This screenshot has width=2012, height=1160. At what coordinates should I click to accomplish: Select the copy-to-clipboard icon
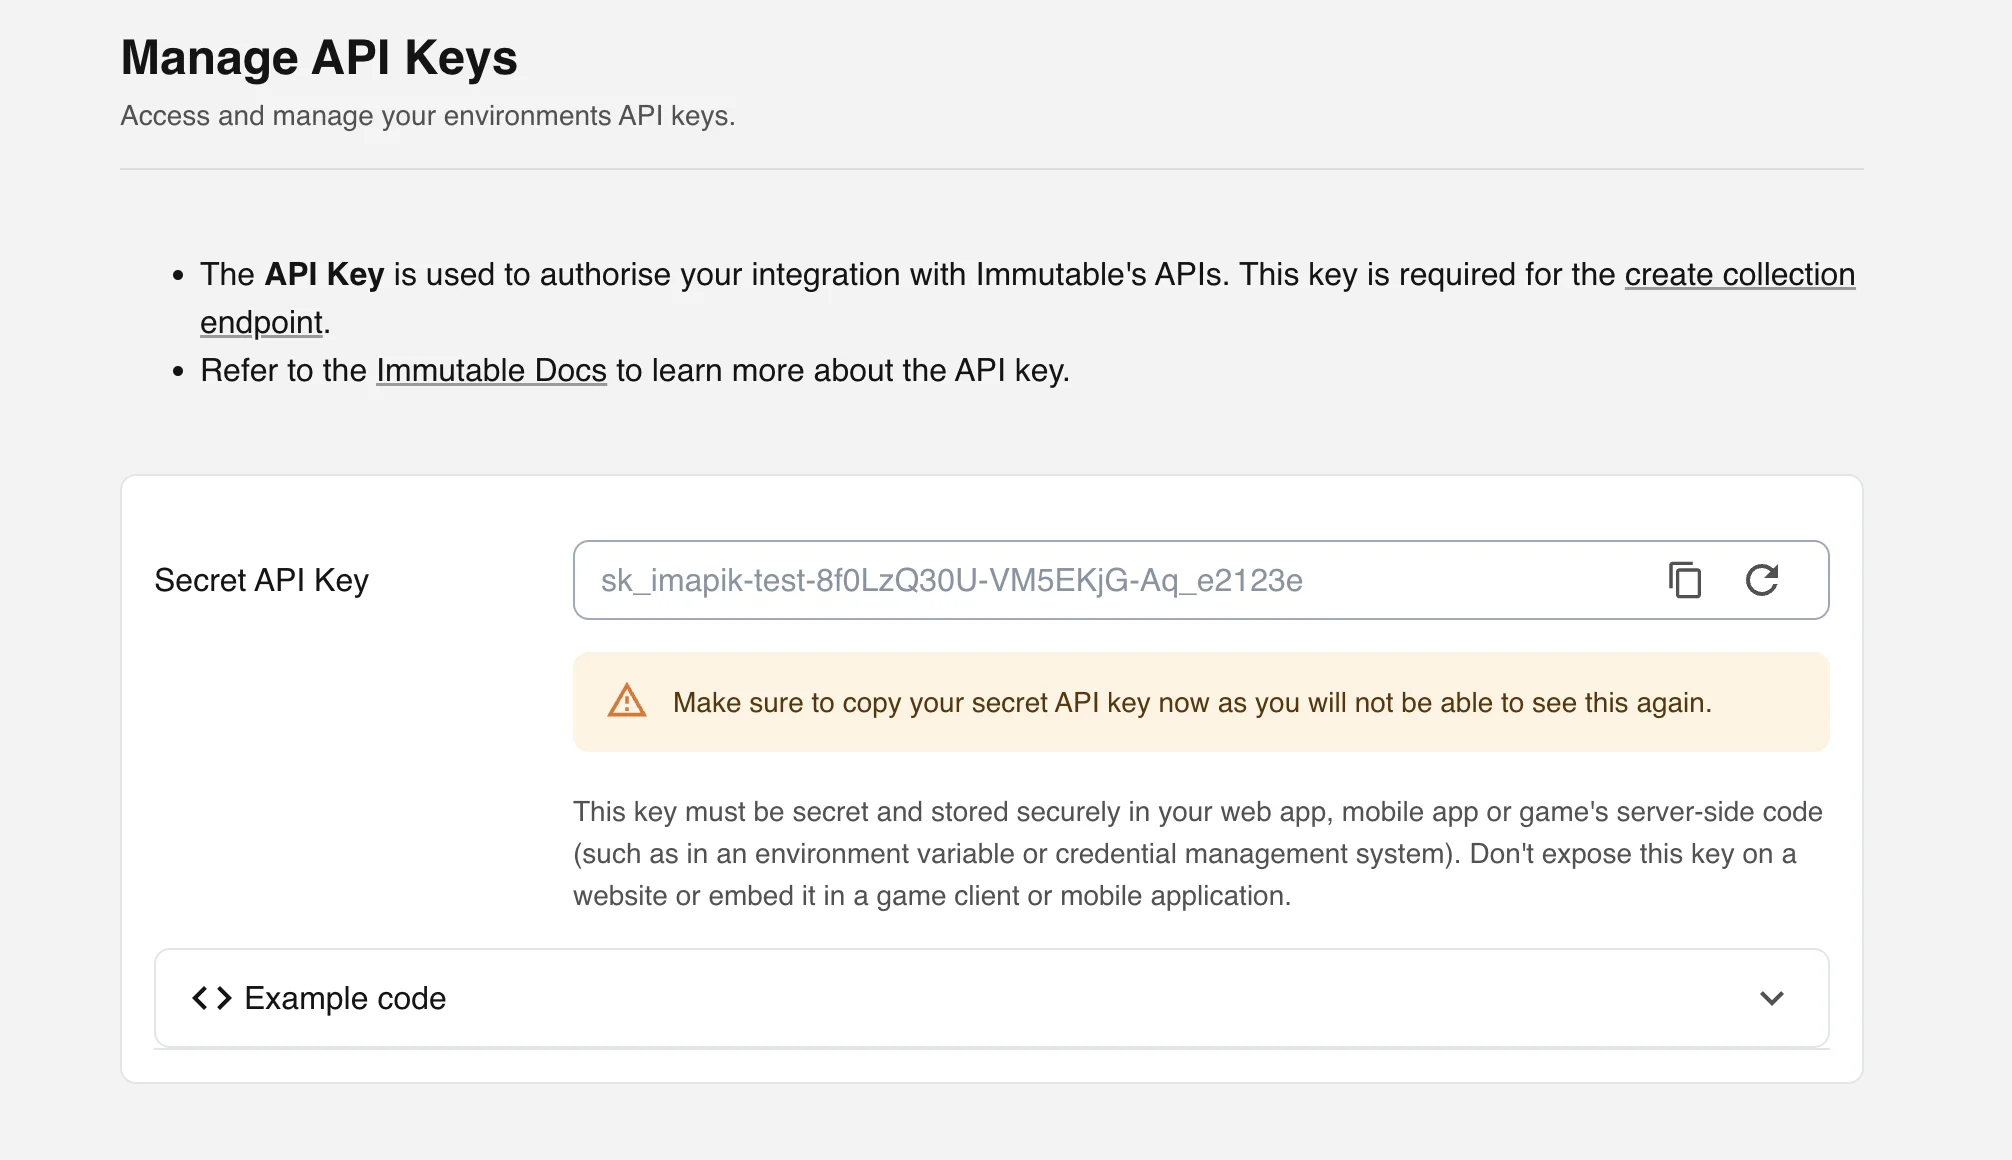(1685, 580)
